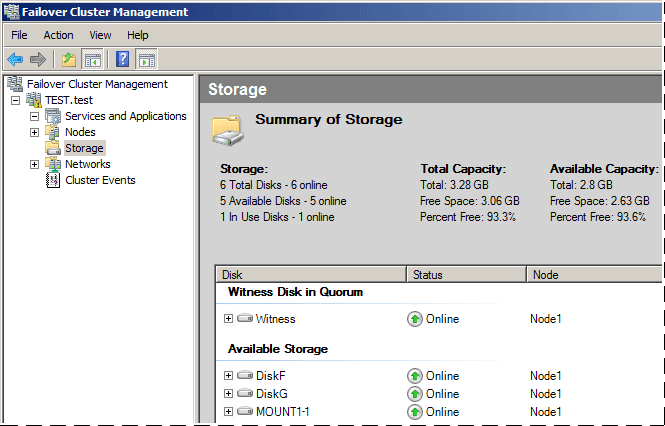This screenshot has width=665, height=426.
Task: Expand the MOUNT1-1 disk row
Action: point(228,412)
